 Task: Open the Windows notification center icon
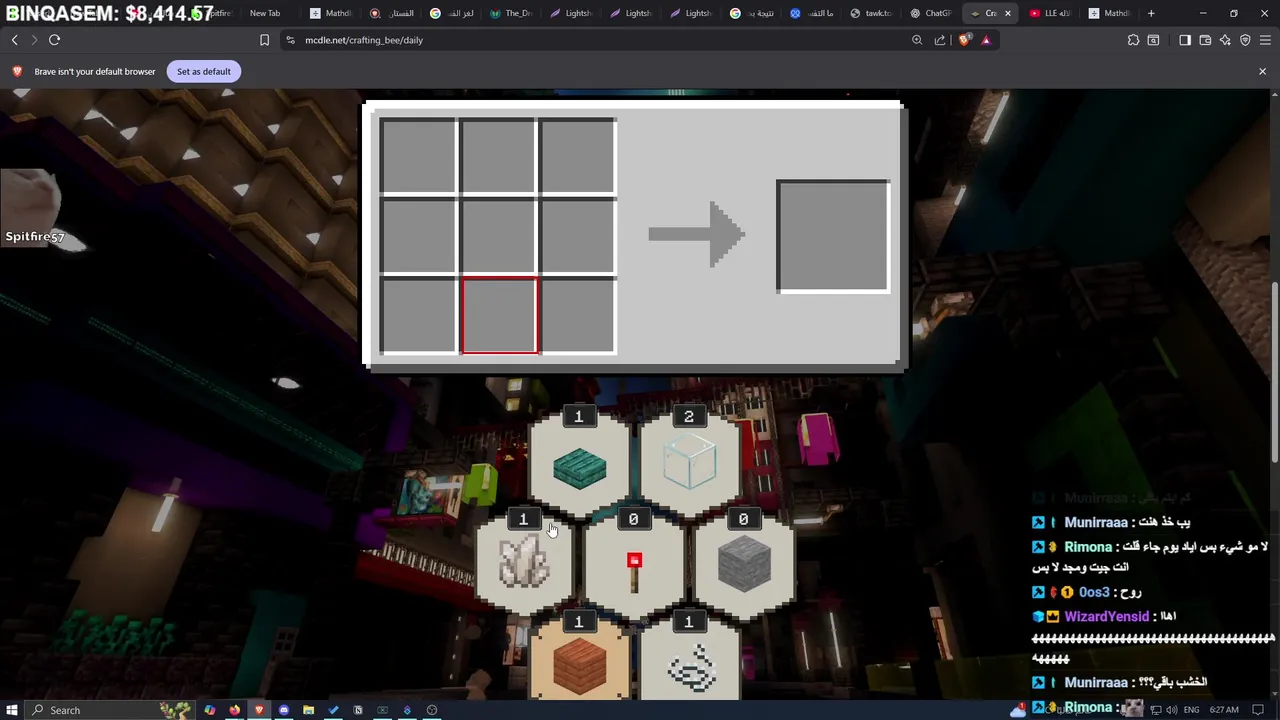tap(1258, 710)
